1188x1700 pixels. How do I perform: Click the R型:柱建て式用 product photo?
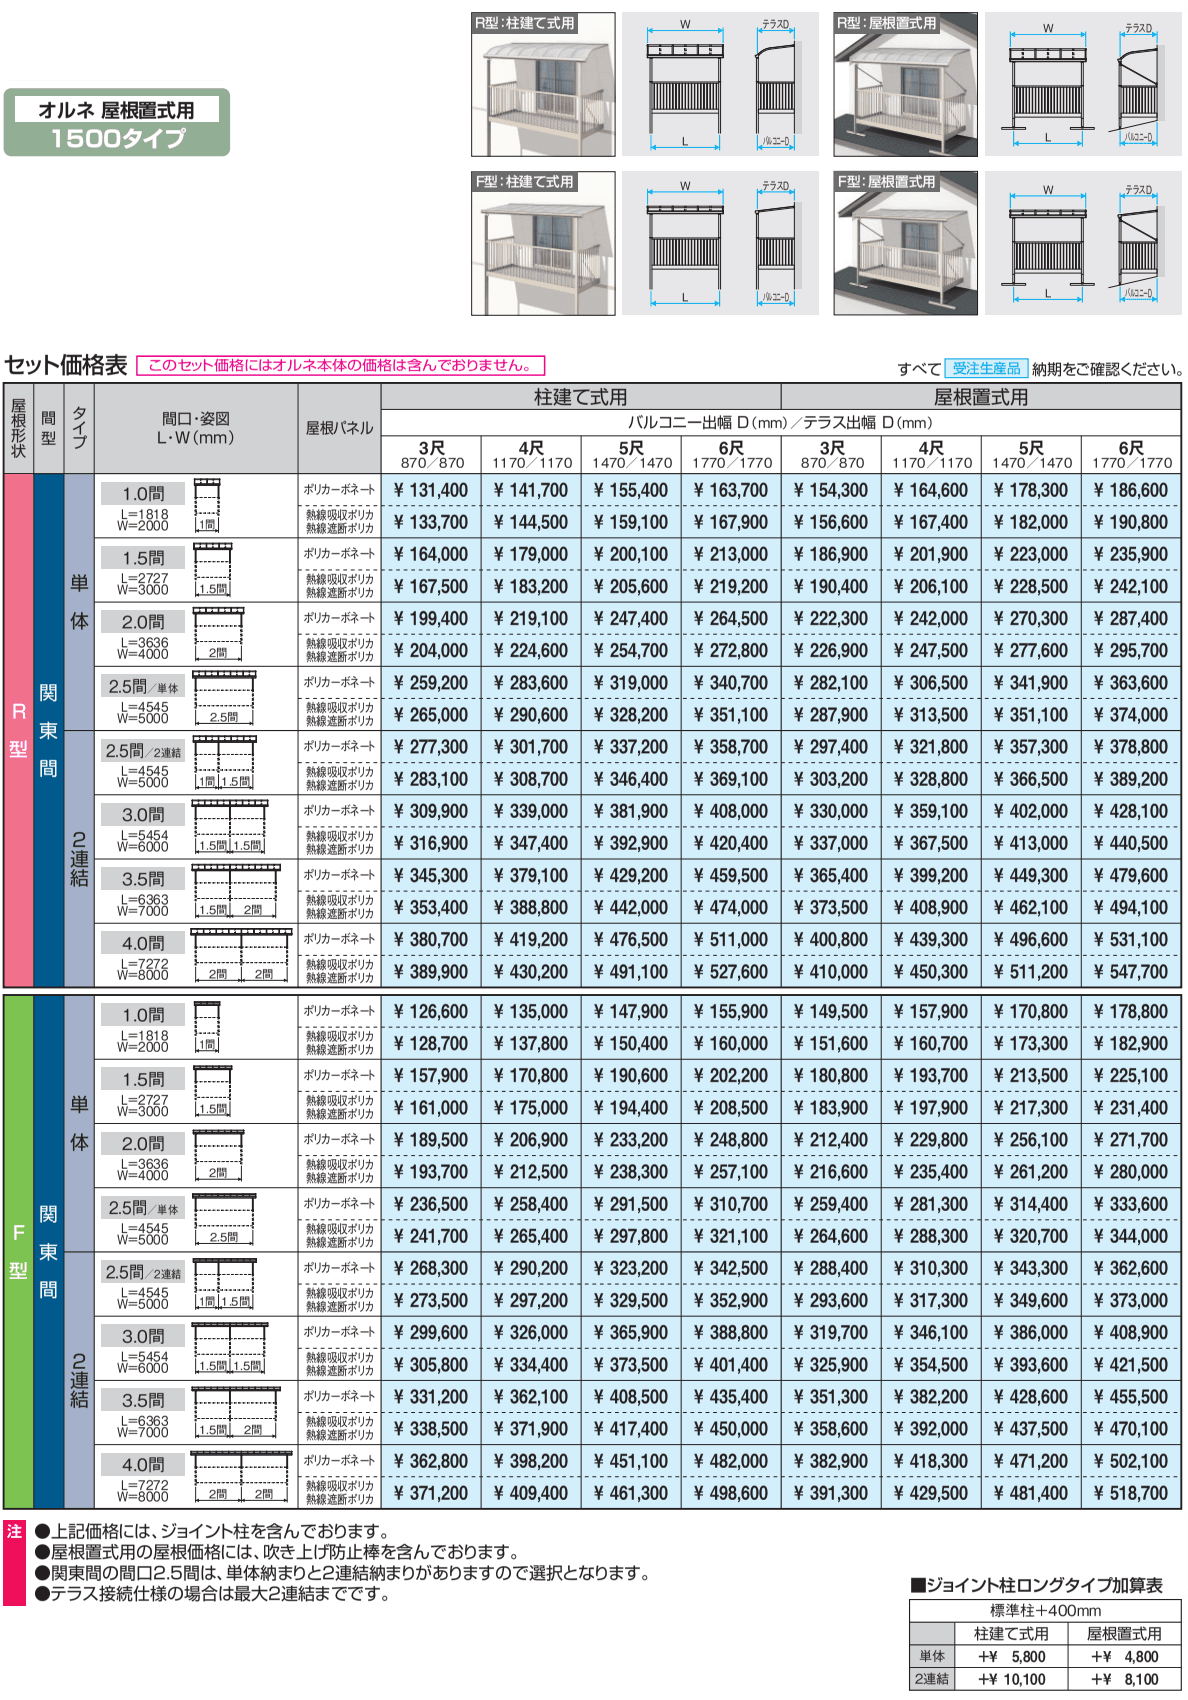pyautogui.click(x=543, y=84)
